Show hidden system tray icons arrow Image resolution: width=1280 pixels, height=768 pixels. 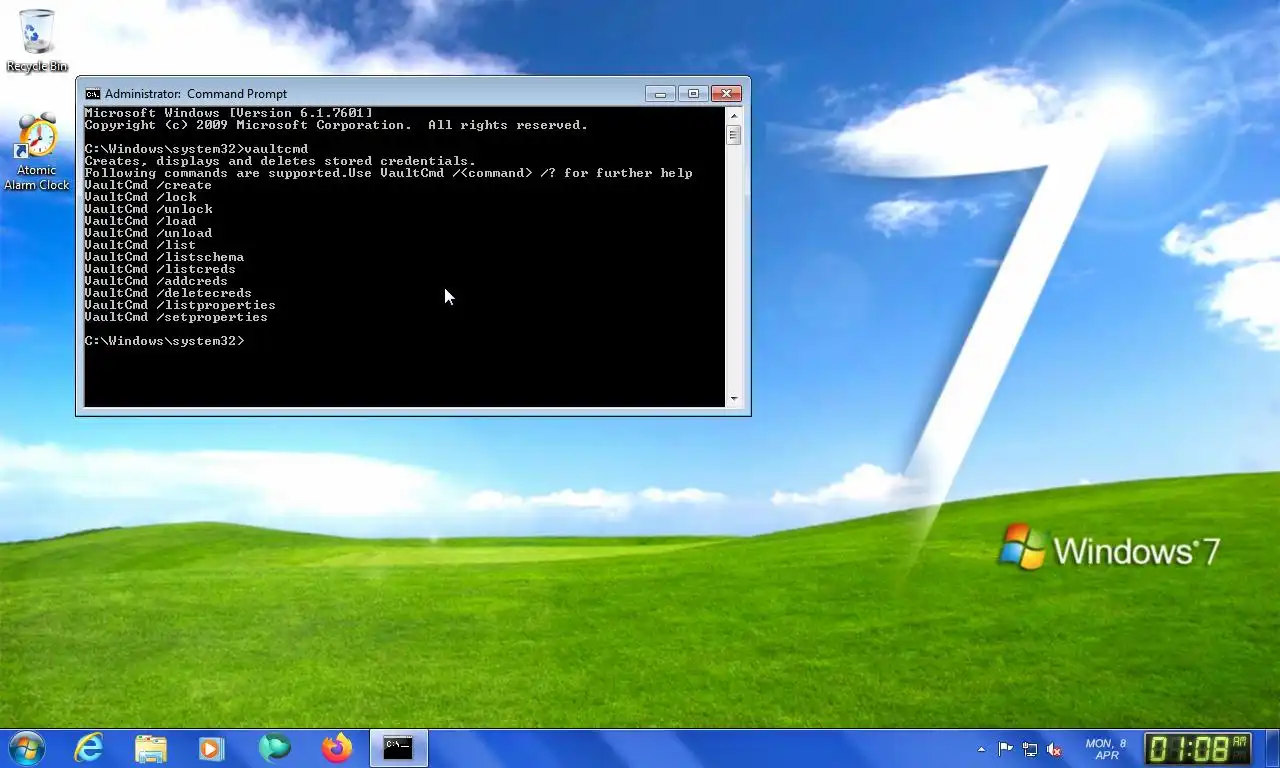[x=982, y=748]
